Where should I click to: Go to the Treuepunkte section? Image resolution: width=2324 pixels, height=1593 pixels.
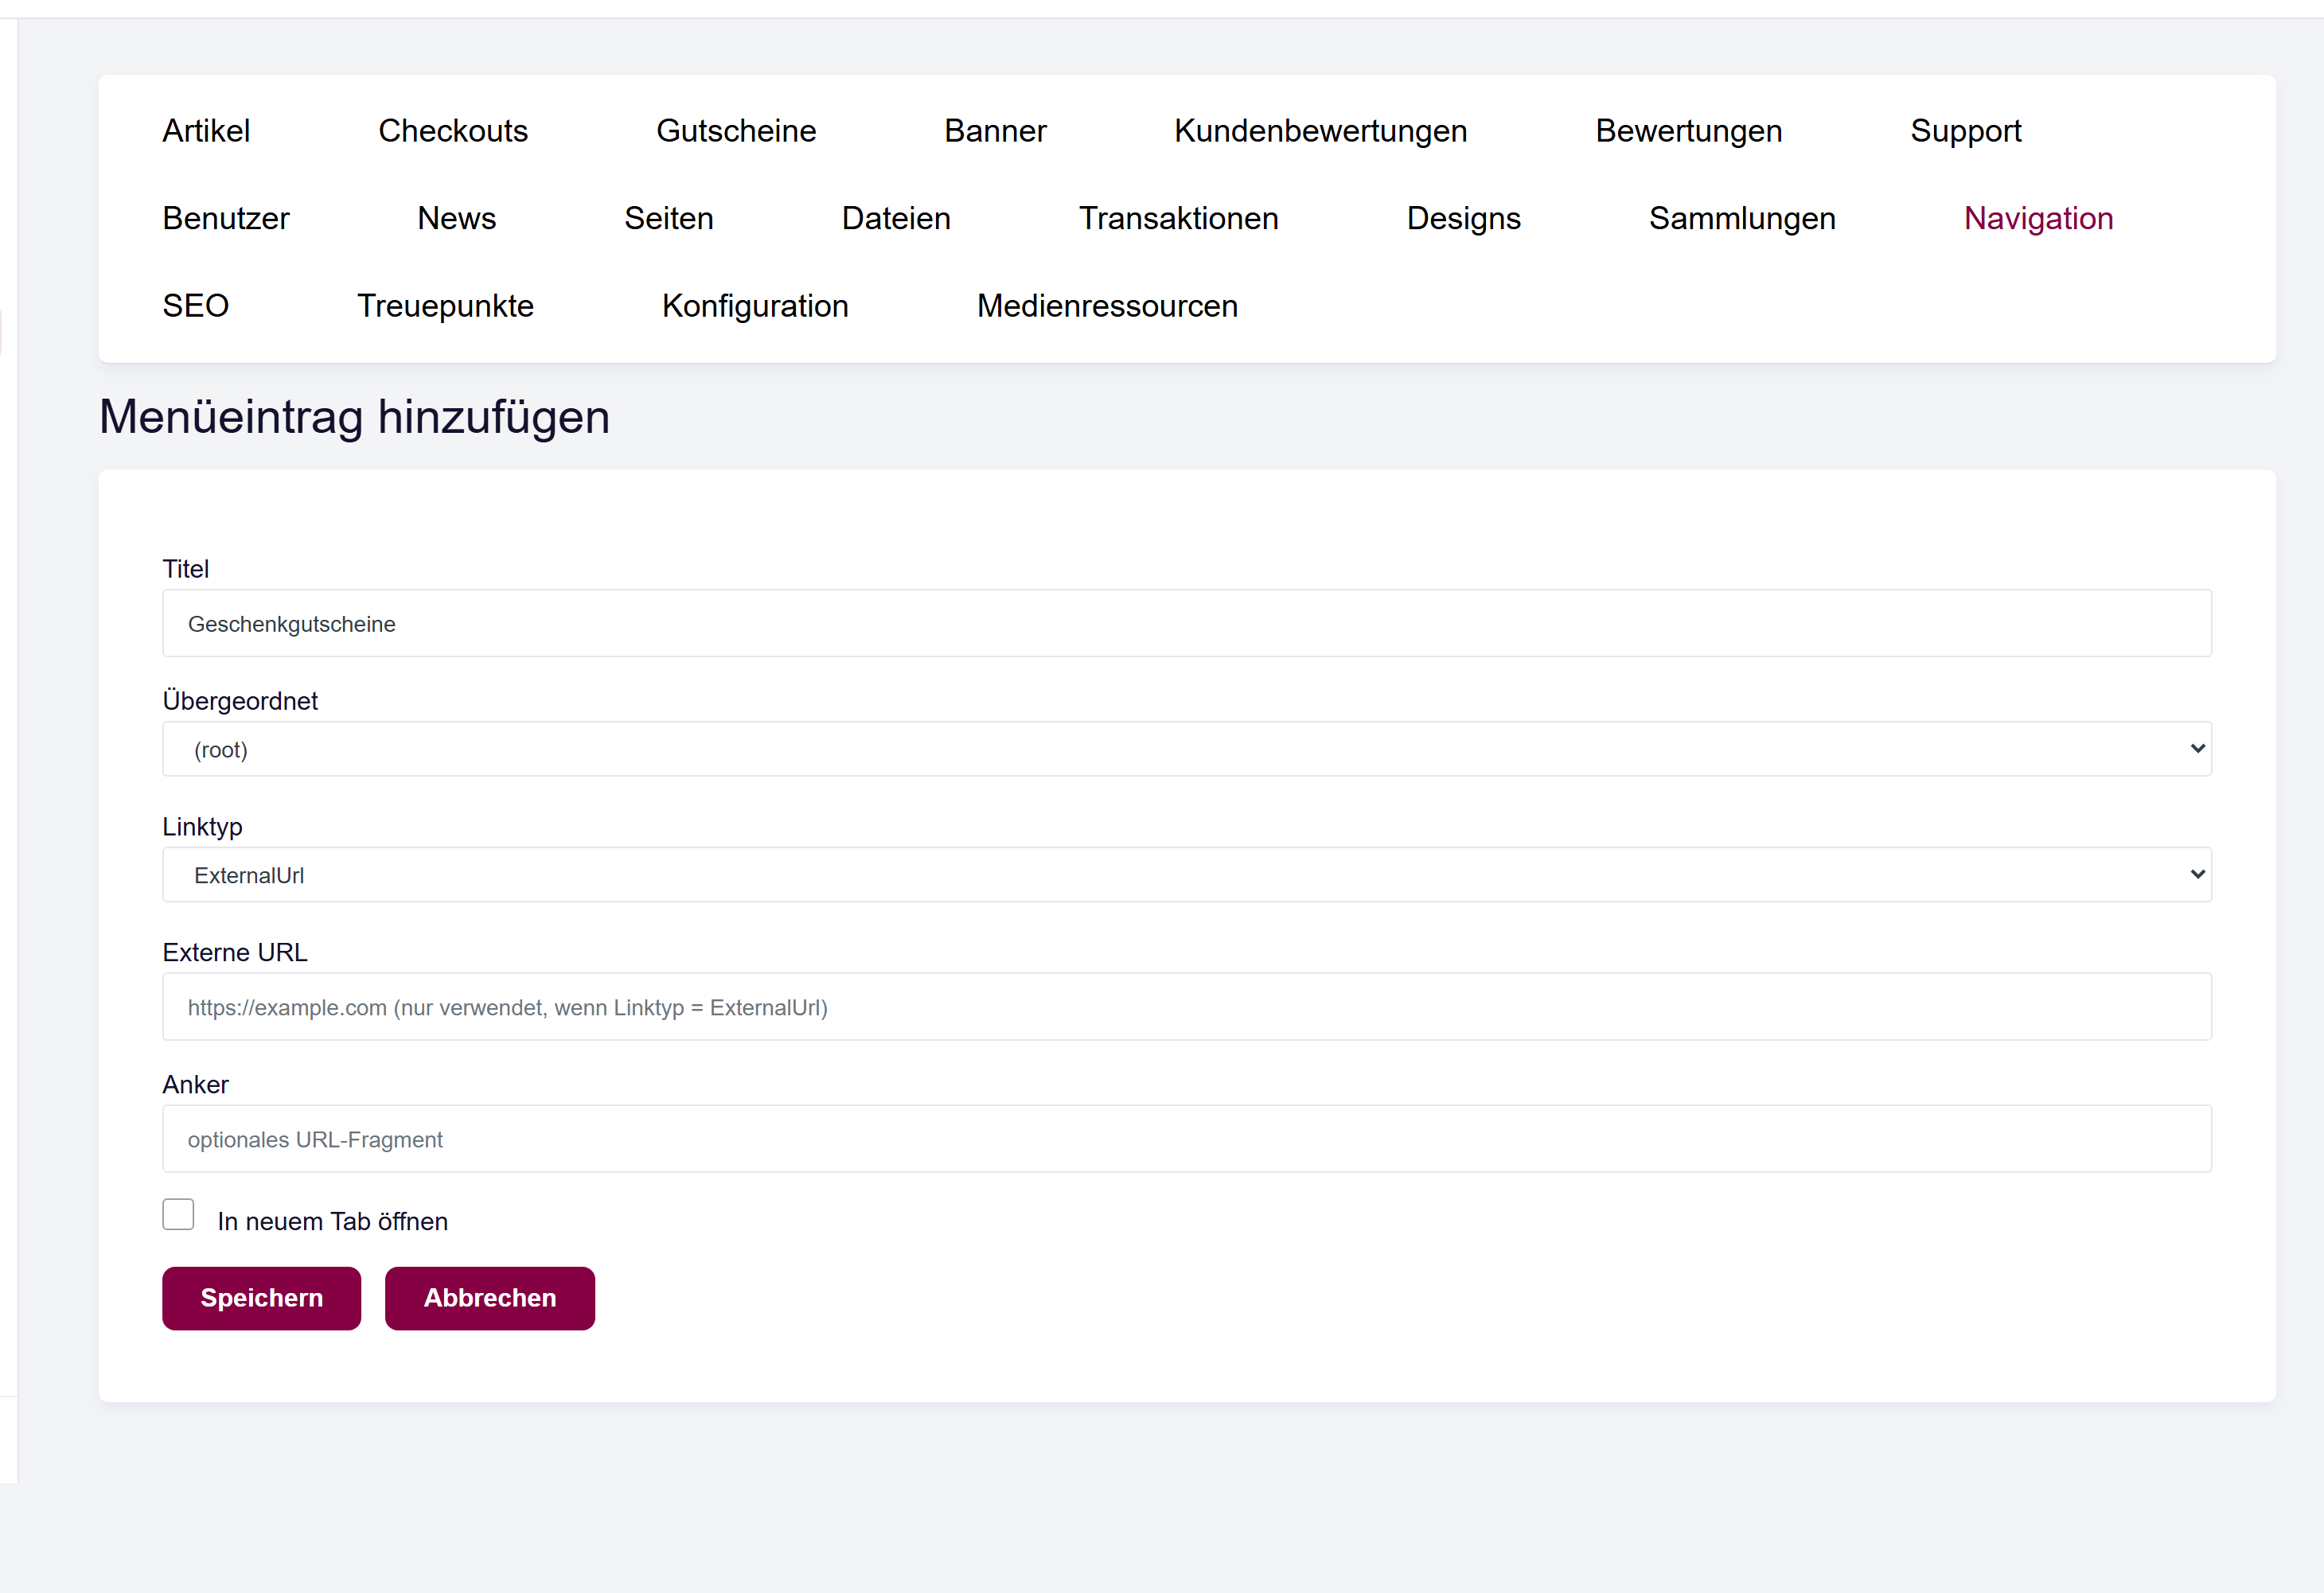click(445, 306)
